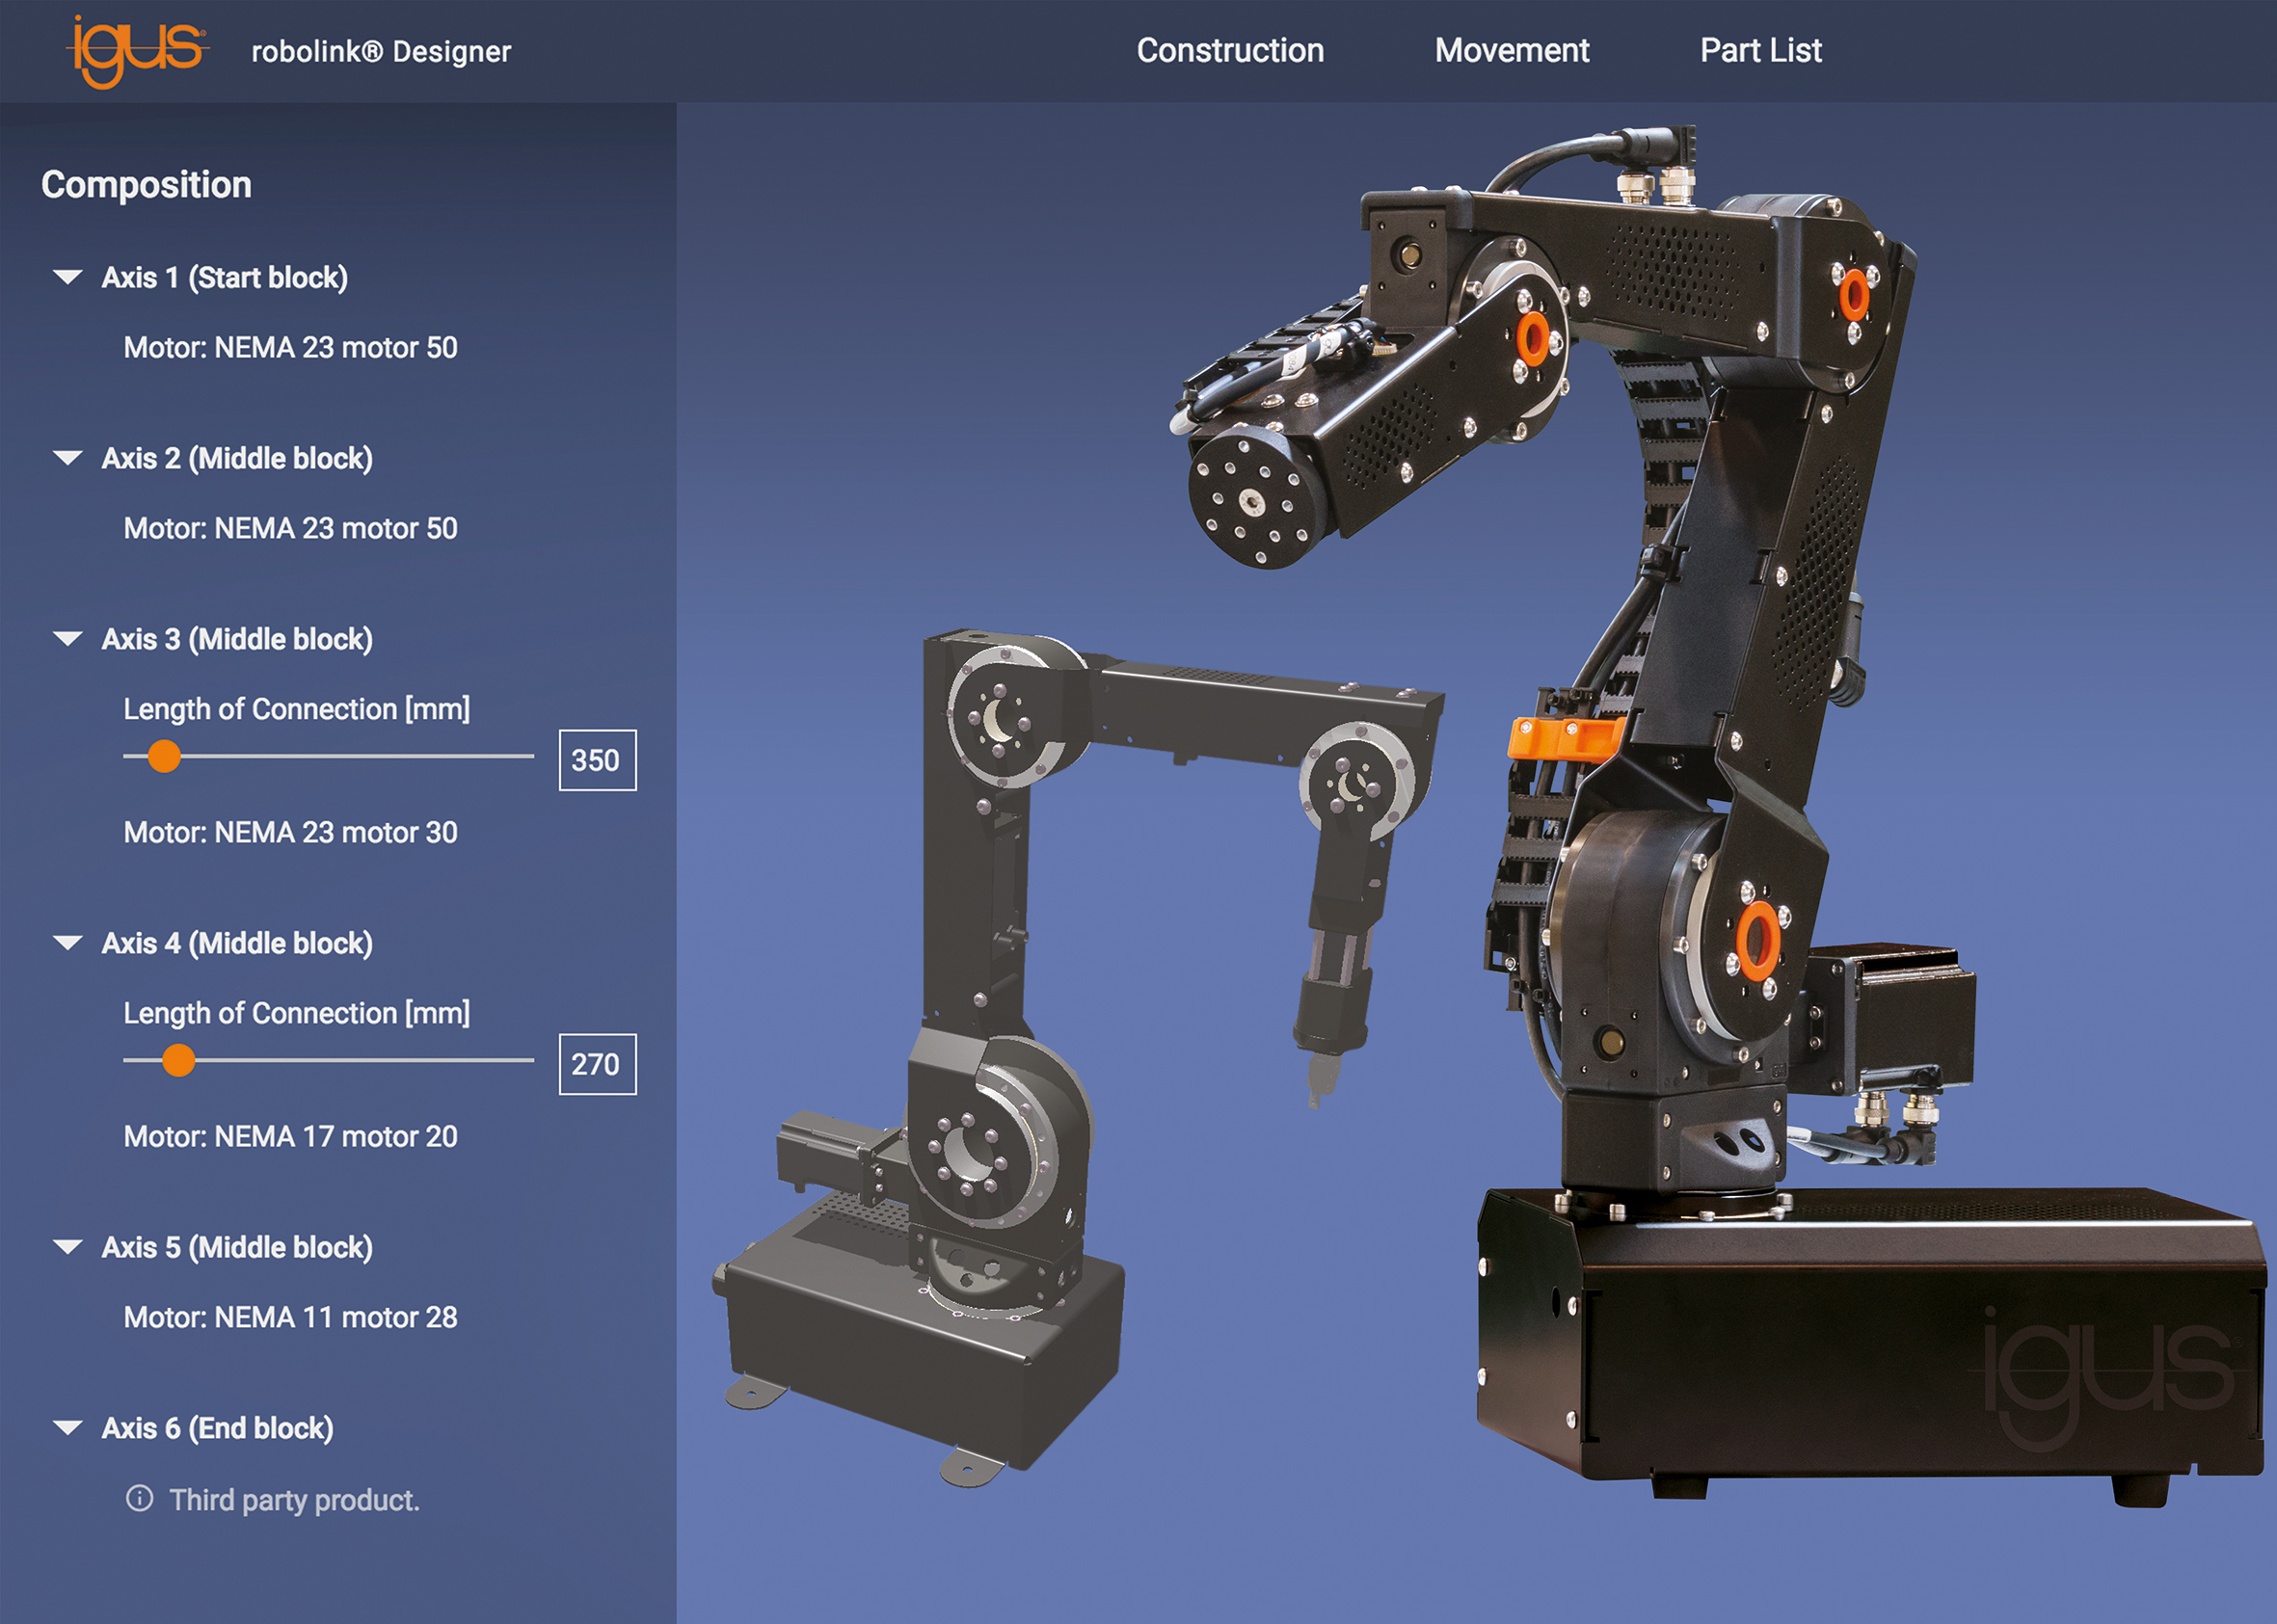Click the Axis 3 connection length slider handle

click(164, 756)
